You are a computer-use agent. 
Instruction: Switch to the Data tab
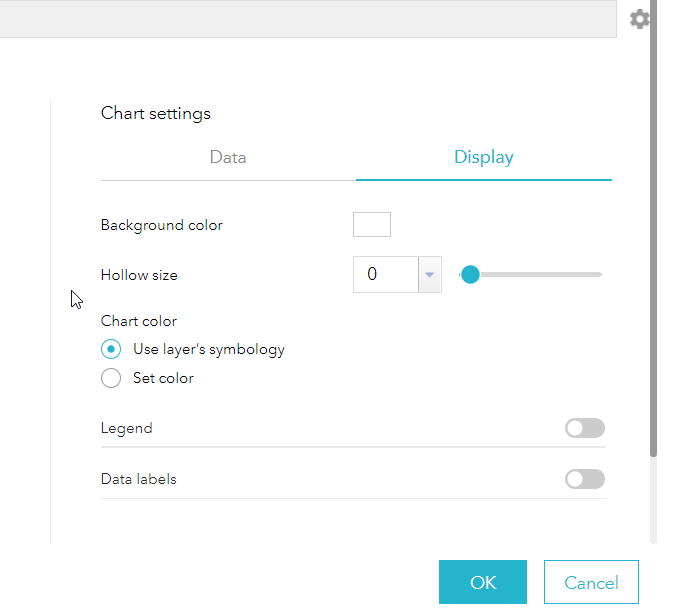click(x=228, y=157)
